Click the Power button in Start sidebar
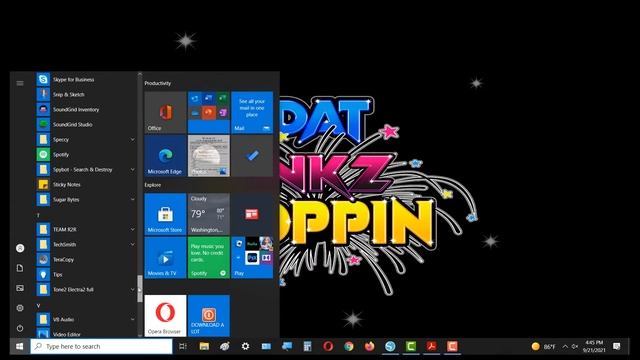 point(20,328)
